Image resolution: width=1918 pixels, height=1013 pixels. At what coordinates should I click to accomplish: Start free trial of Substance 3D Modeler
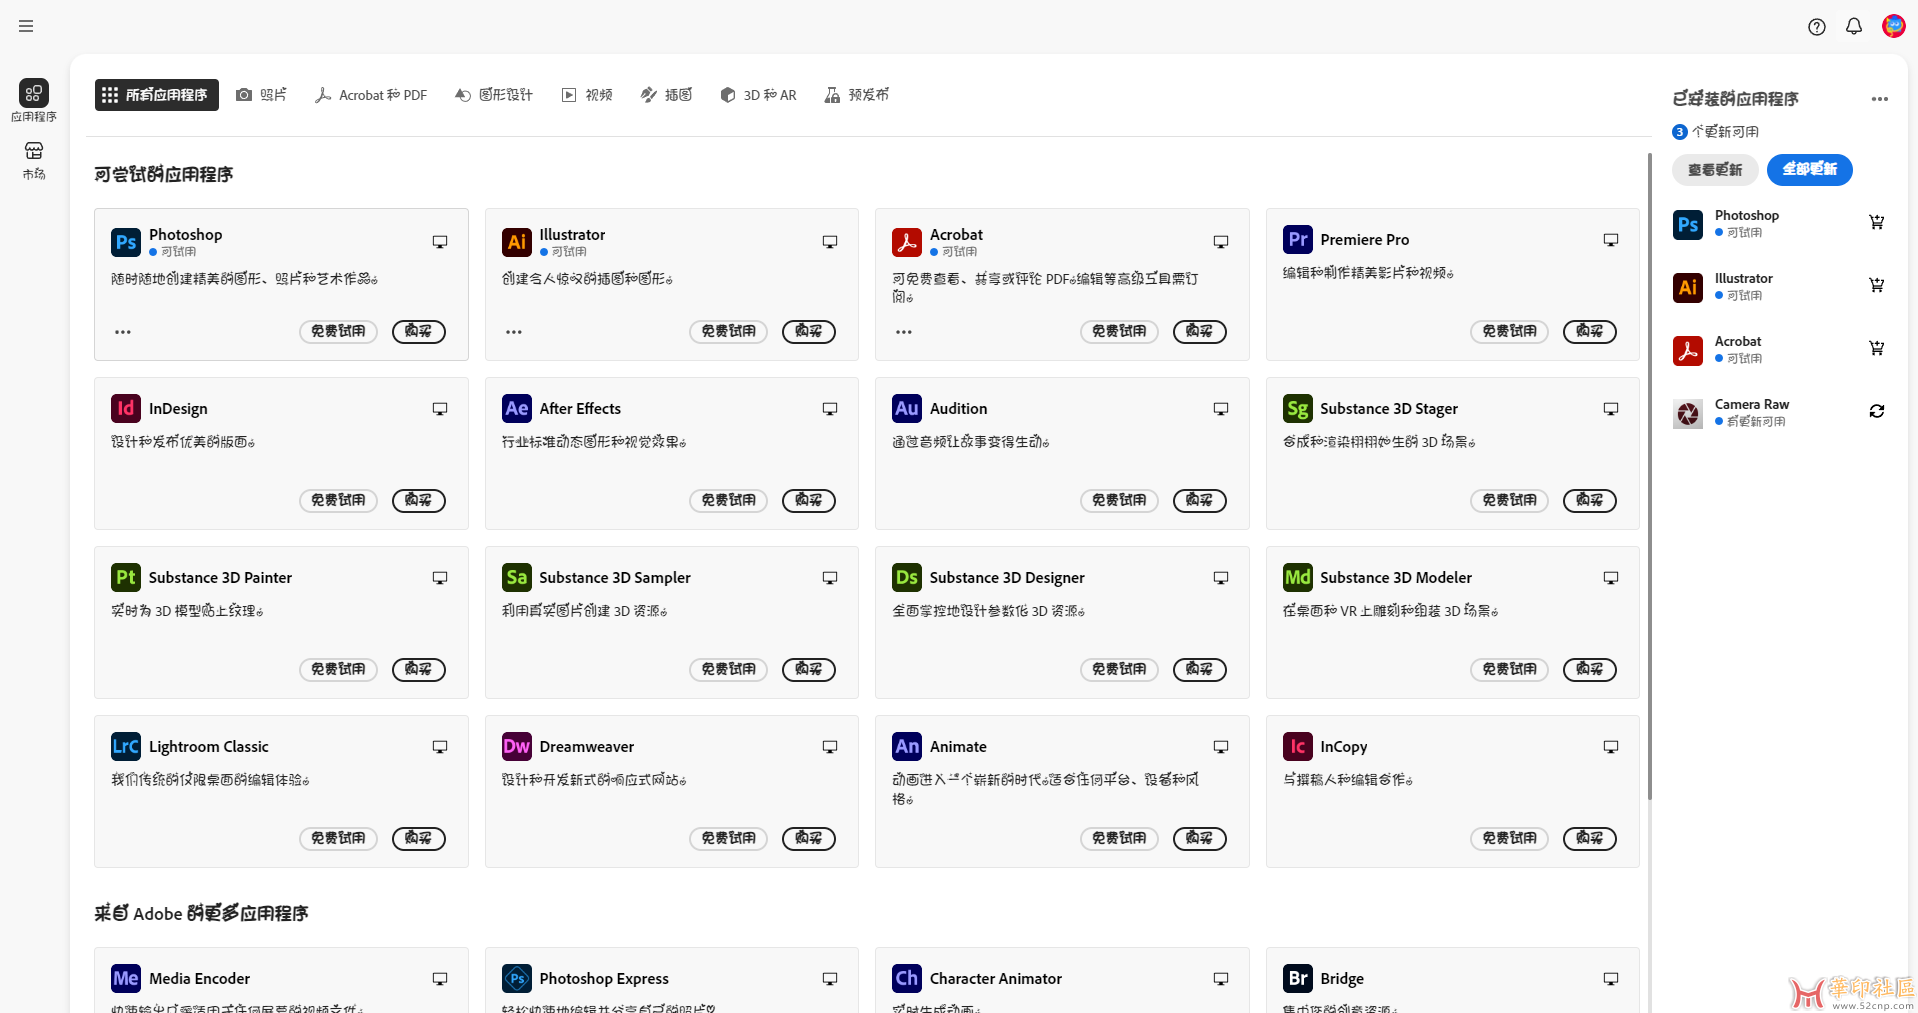point(1509,669)
